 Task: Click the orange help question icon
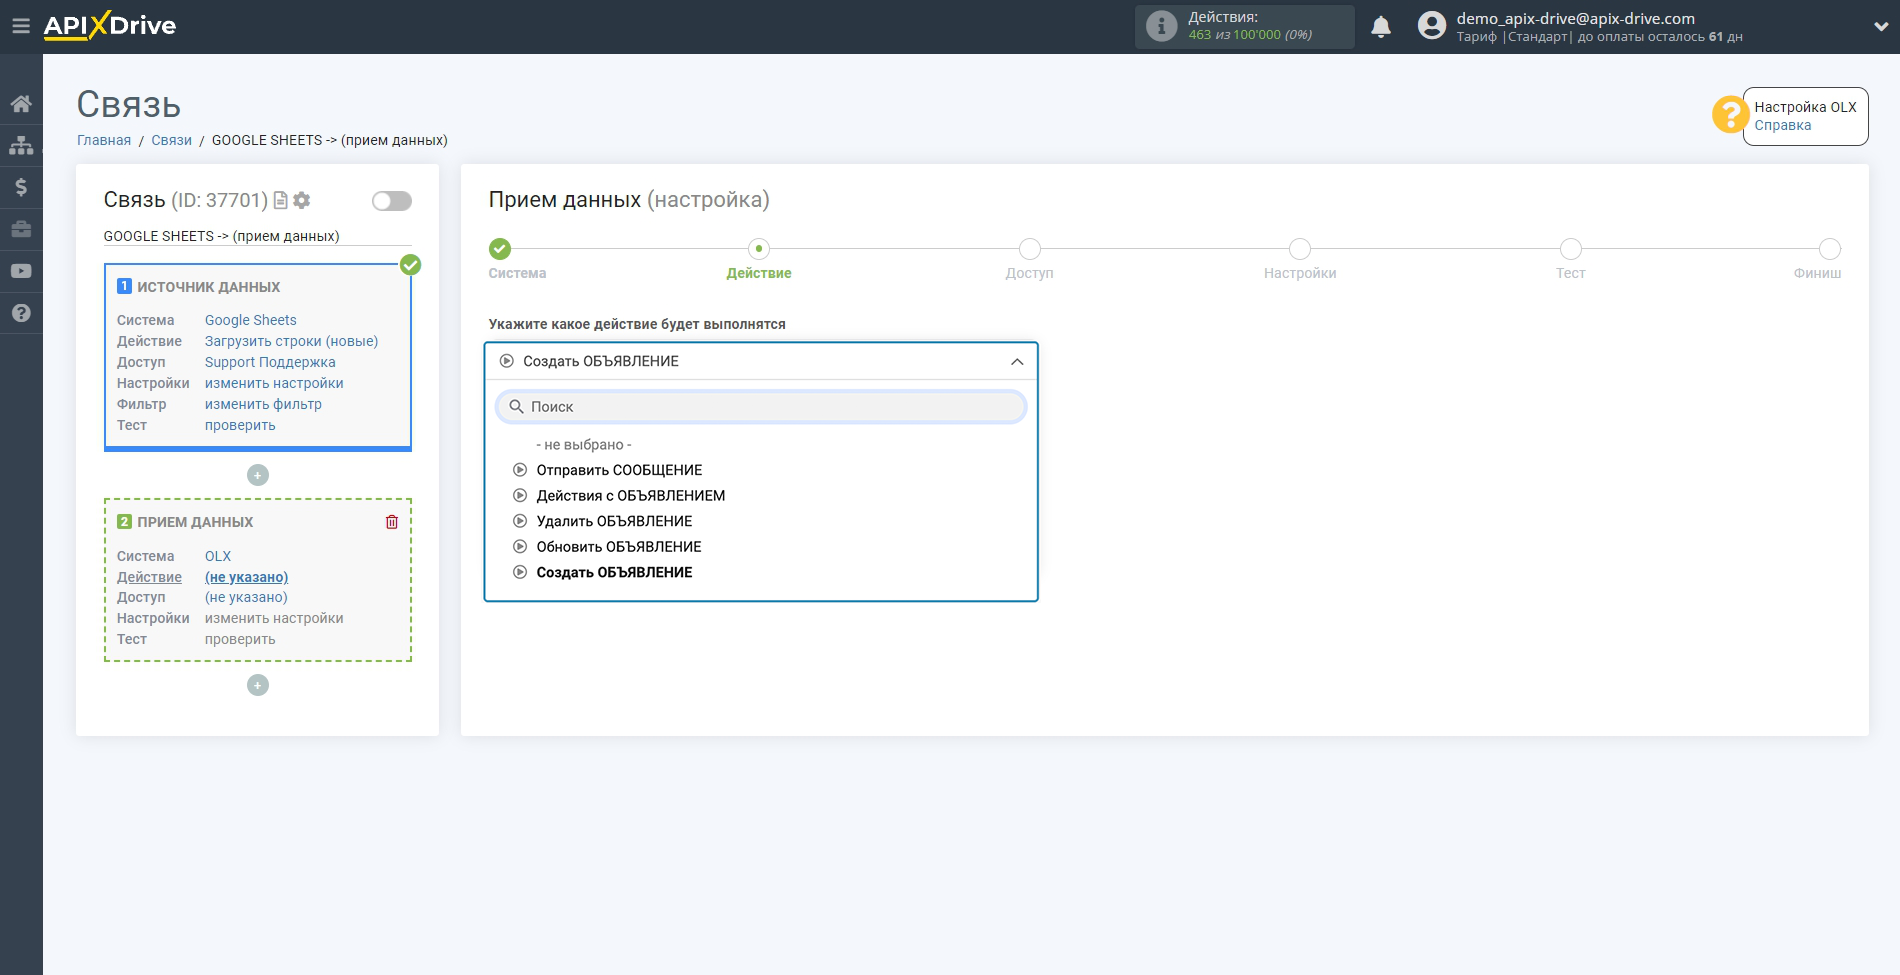(x=1729, y=114)
